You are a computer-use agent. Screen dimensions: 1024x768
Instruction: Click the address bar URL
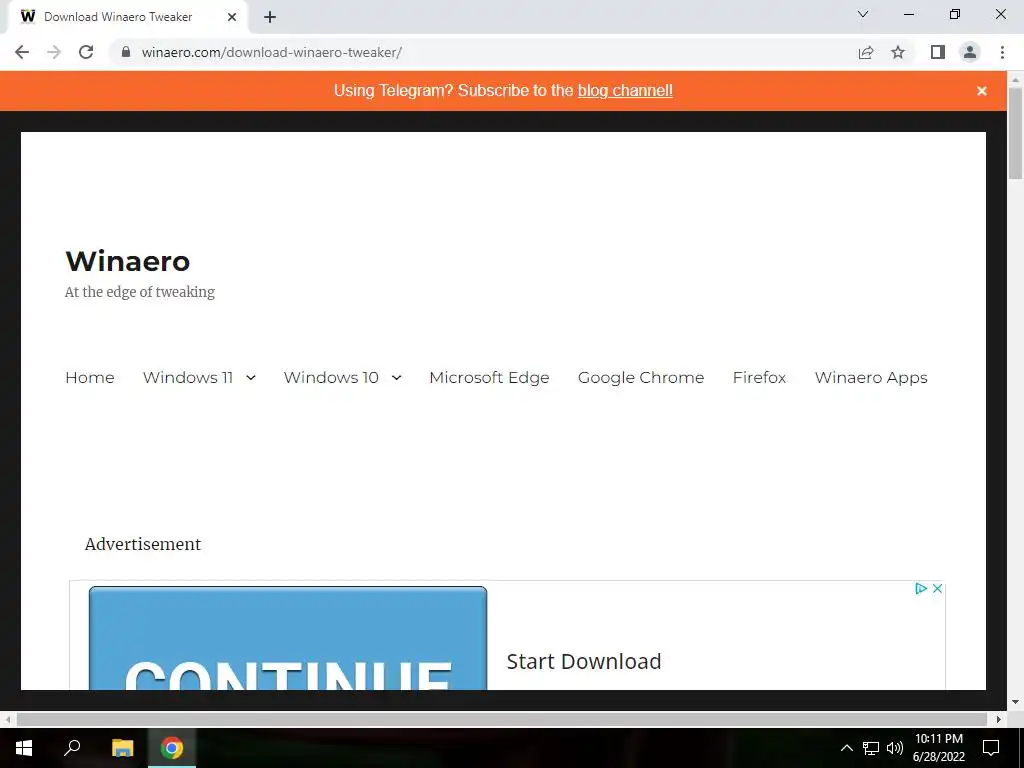[272, 52]
